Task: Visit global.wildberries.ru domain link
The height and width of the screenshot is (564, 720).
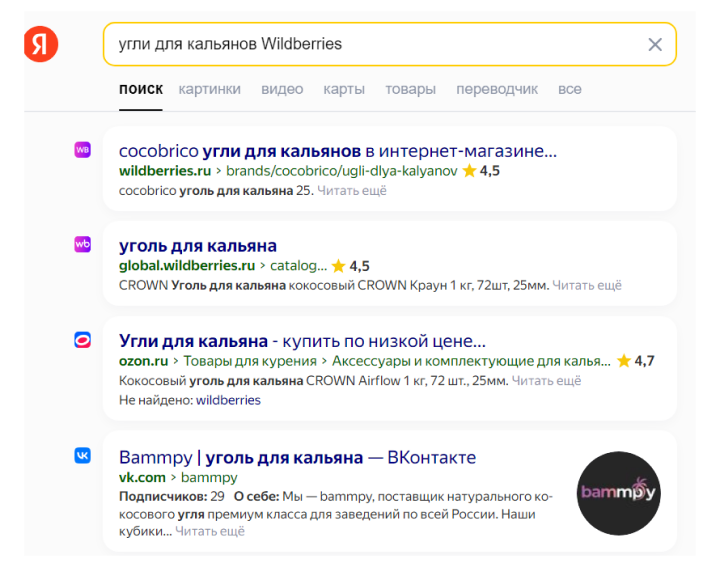Action: click(x=187, y=266)
